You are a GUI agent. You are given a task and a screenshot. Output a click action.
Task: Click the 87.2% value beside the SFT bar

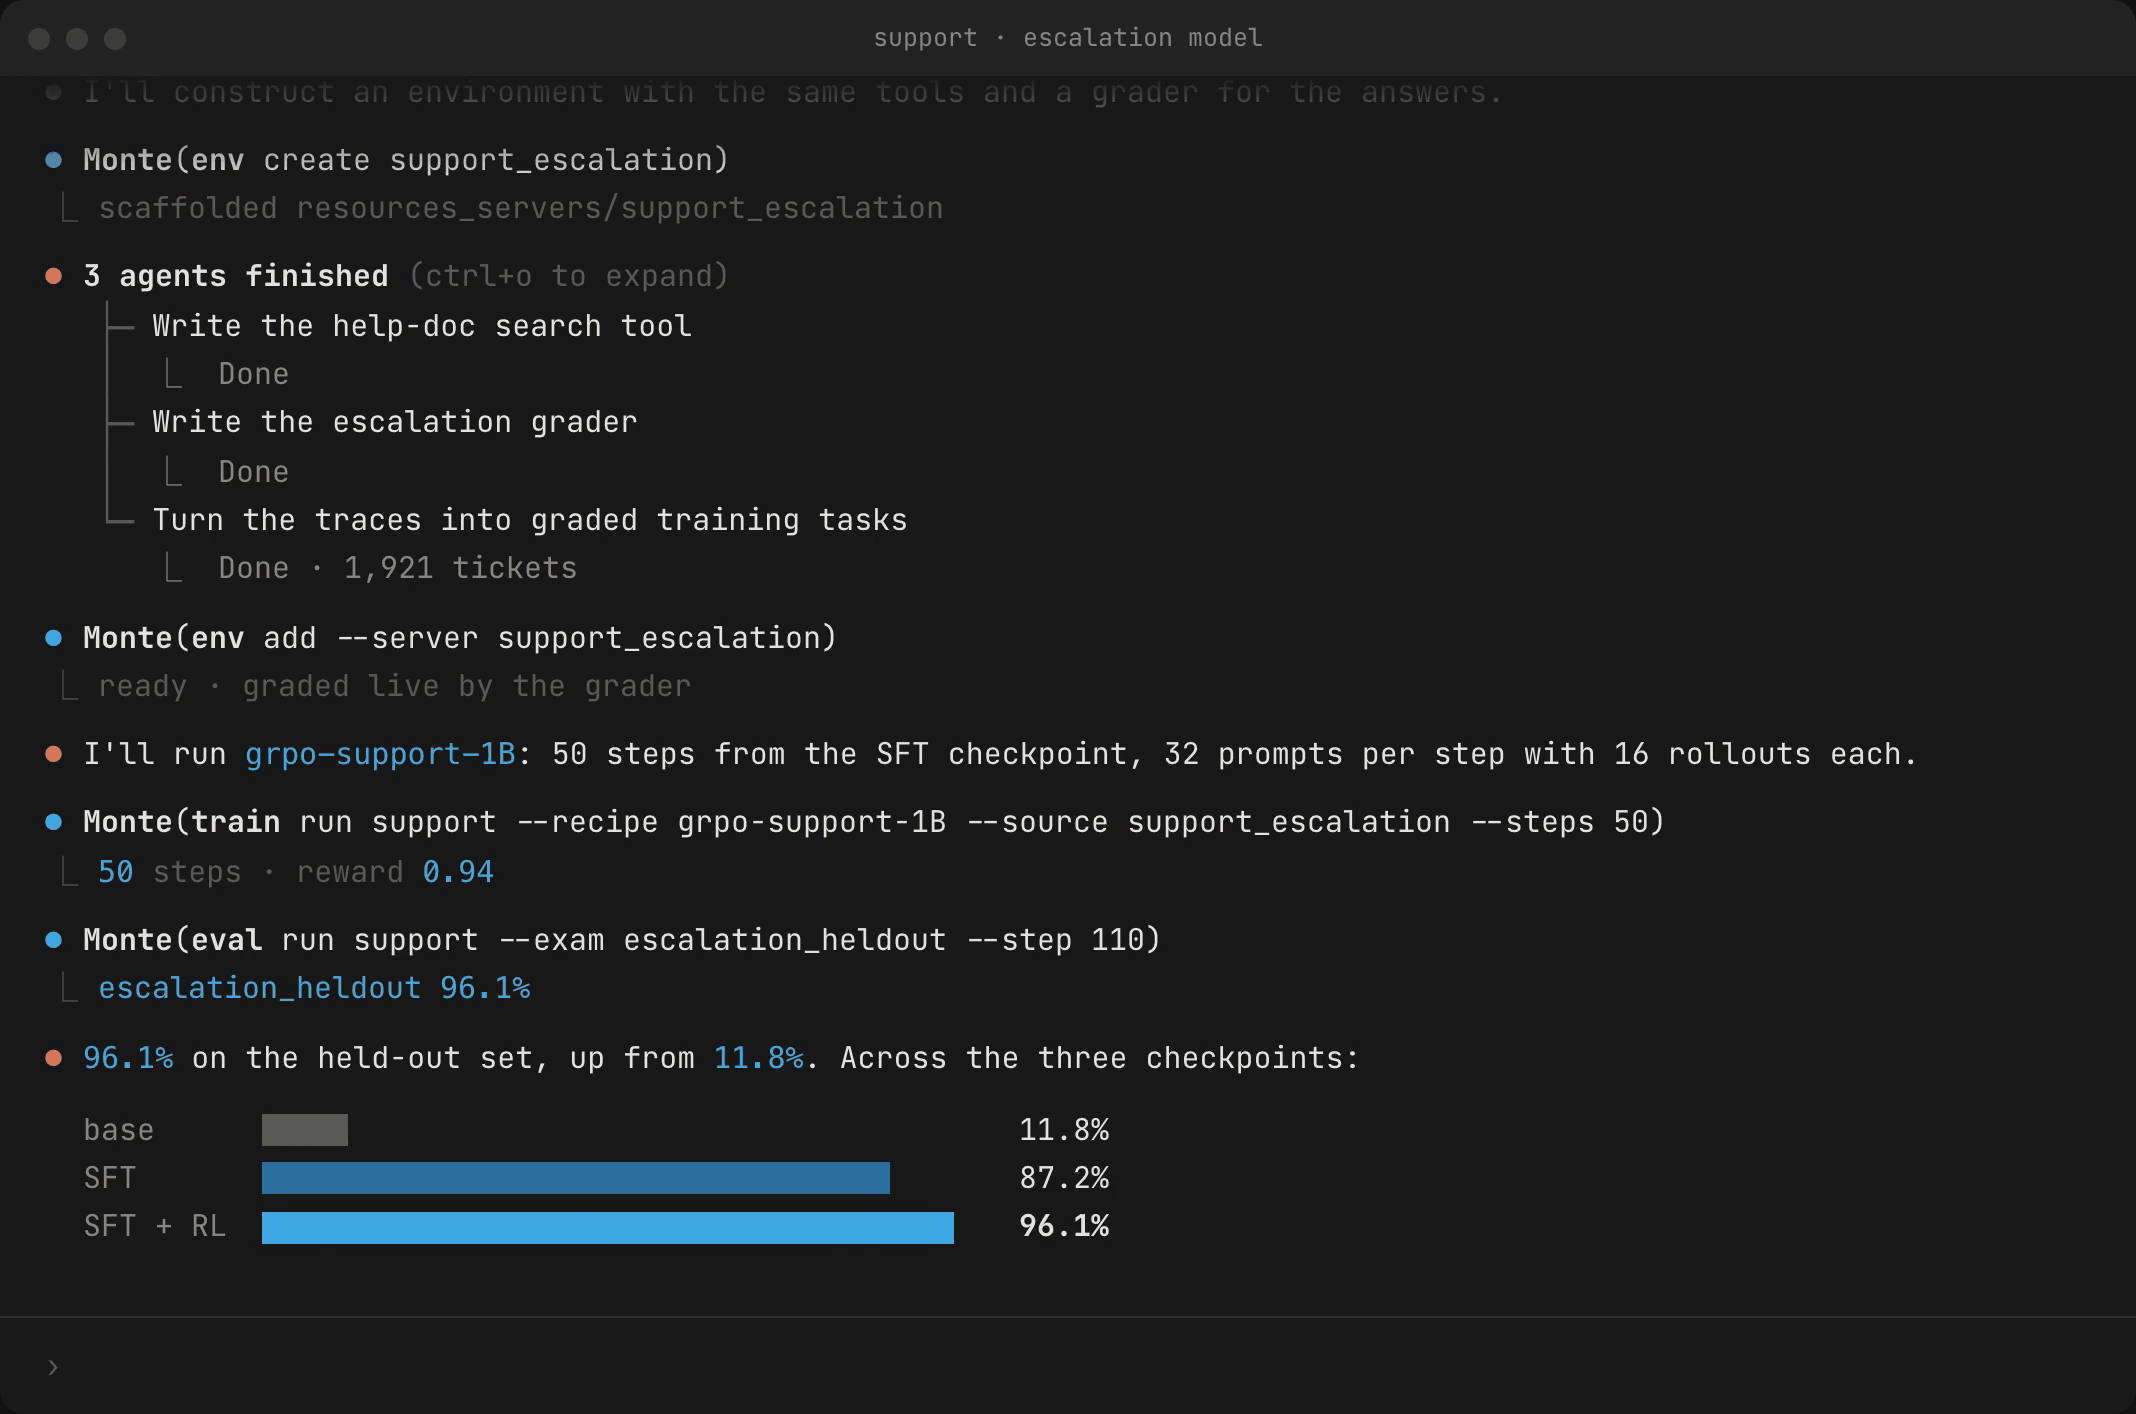1064,1178
